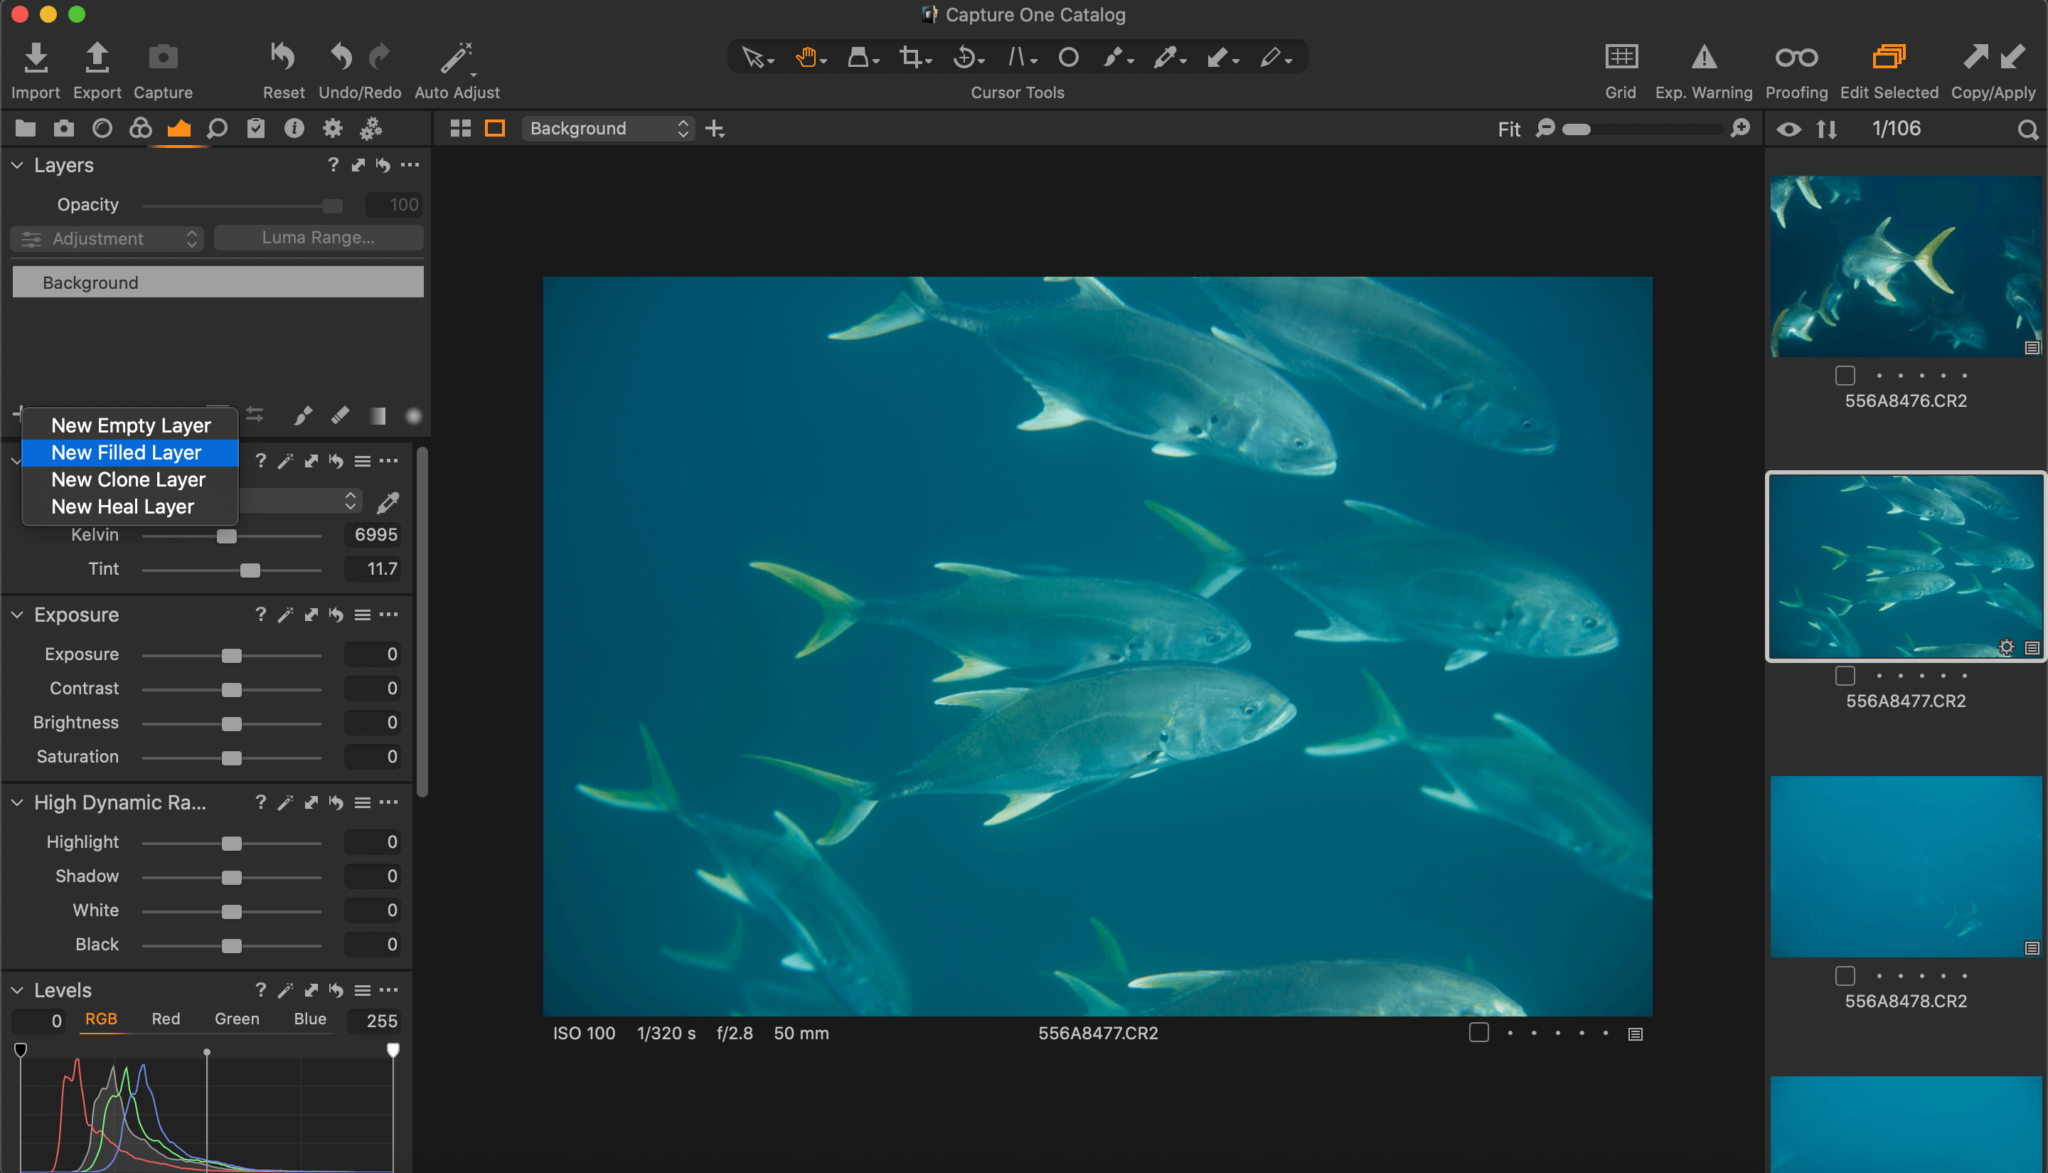
Task: Open the Exposure Warning display
Action: pyautogui.click(x=1703, y=57)
